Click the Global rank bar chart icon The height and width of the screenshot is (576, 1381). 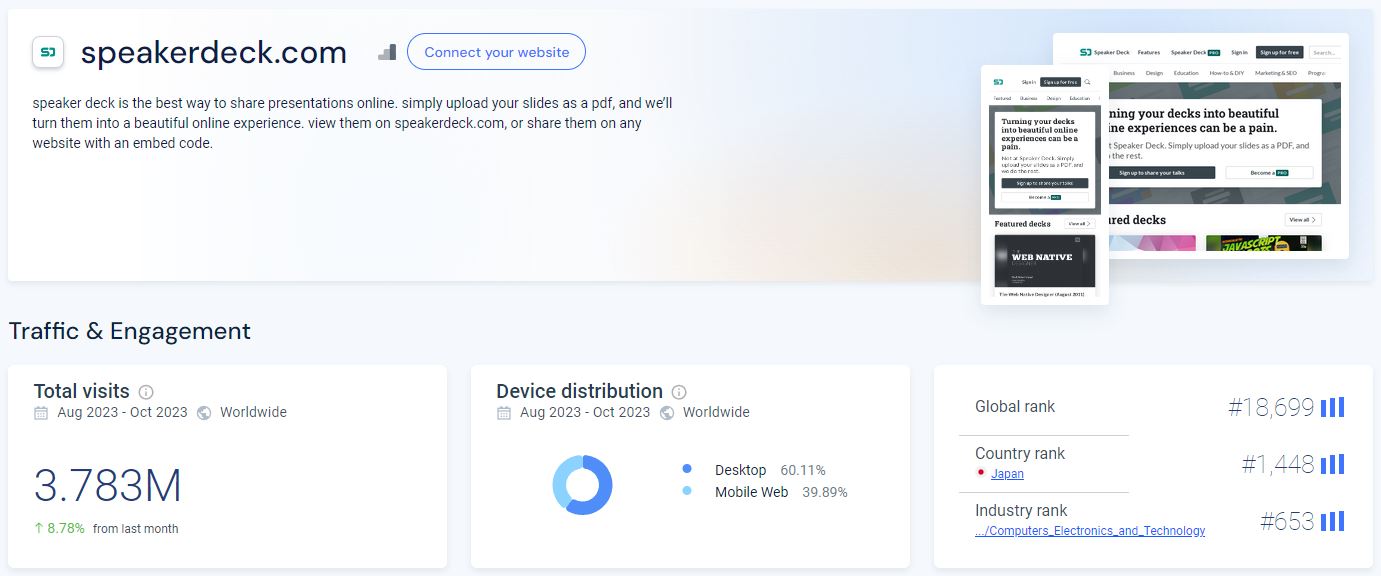click(1332, 407)
